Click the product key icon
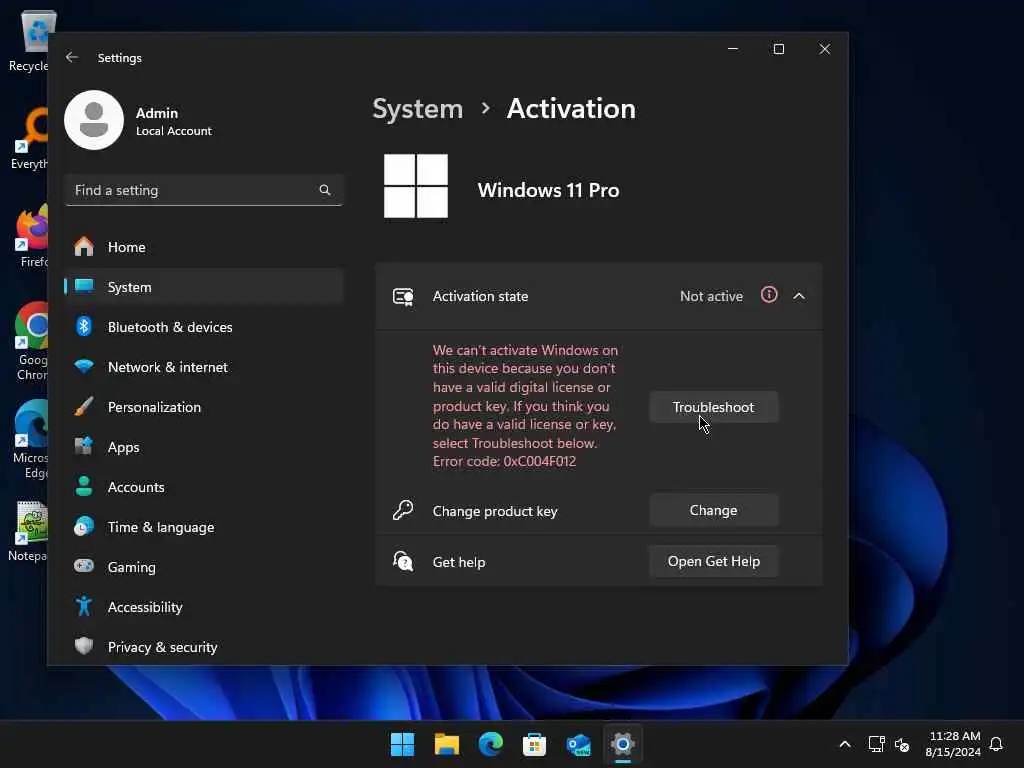Image resolution: width=1024 pixels, height=768 pixels. (403, 510)
